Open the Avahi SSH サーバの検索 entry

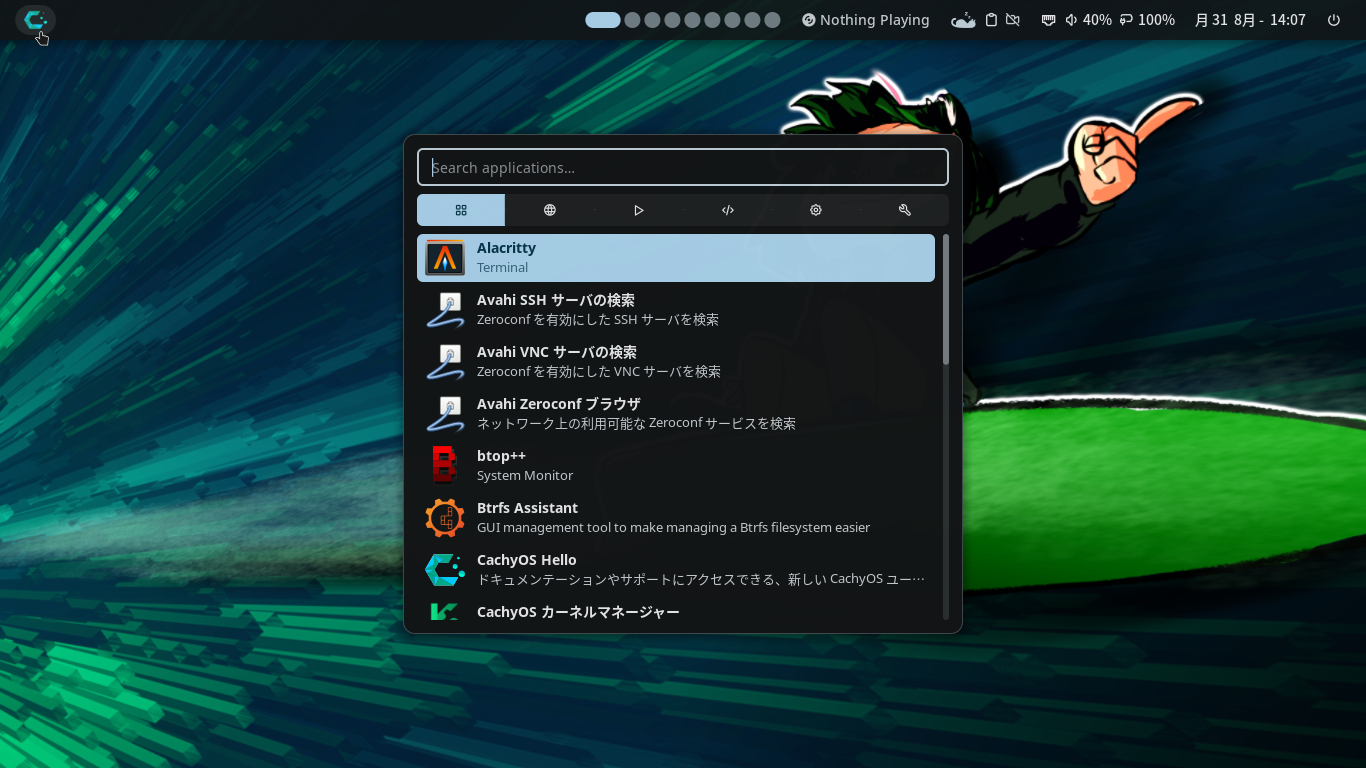coord(676,310)
